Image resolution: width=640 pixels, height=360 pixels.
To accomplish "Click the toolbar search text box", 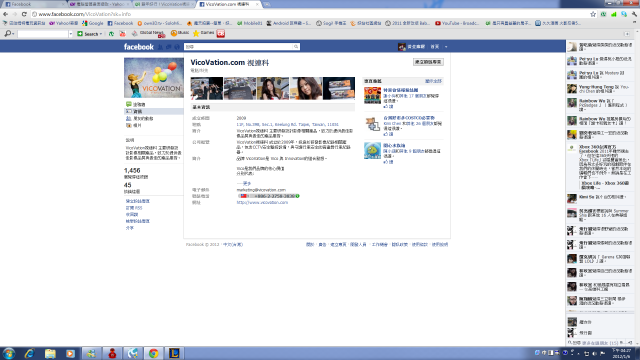I will (x=43, y=34).
